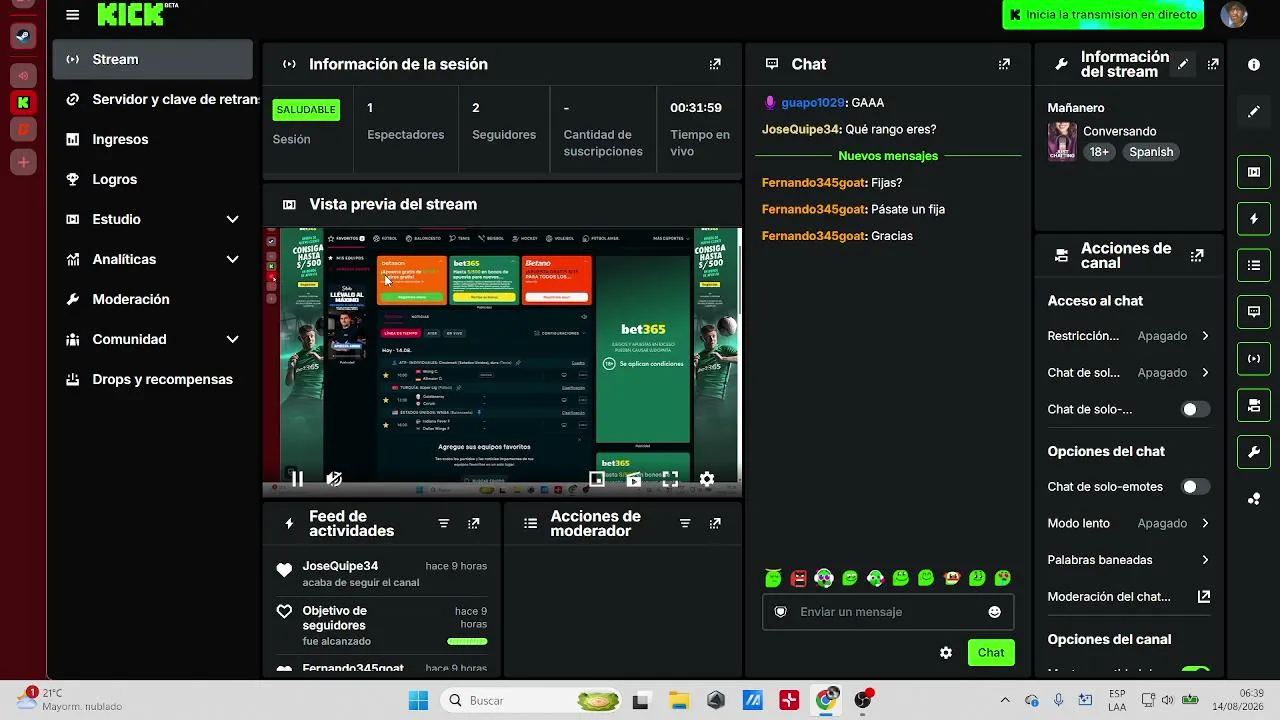
Task: Edit stream info with the pencil beside Información del stream
Action: tap(1183, 64)
